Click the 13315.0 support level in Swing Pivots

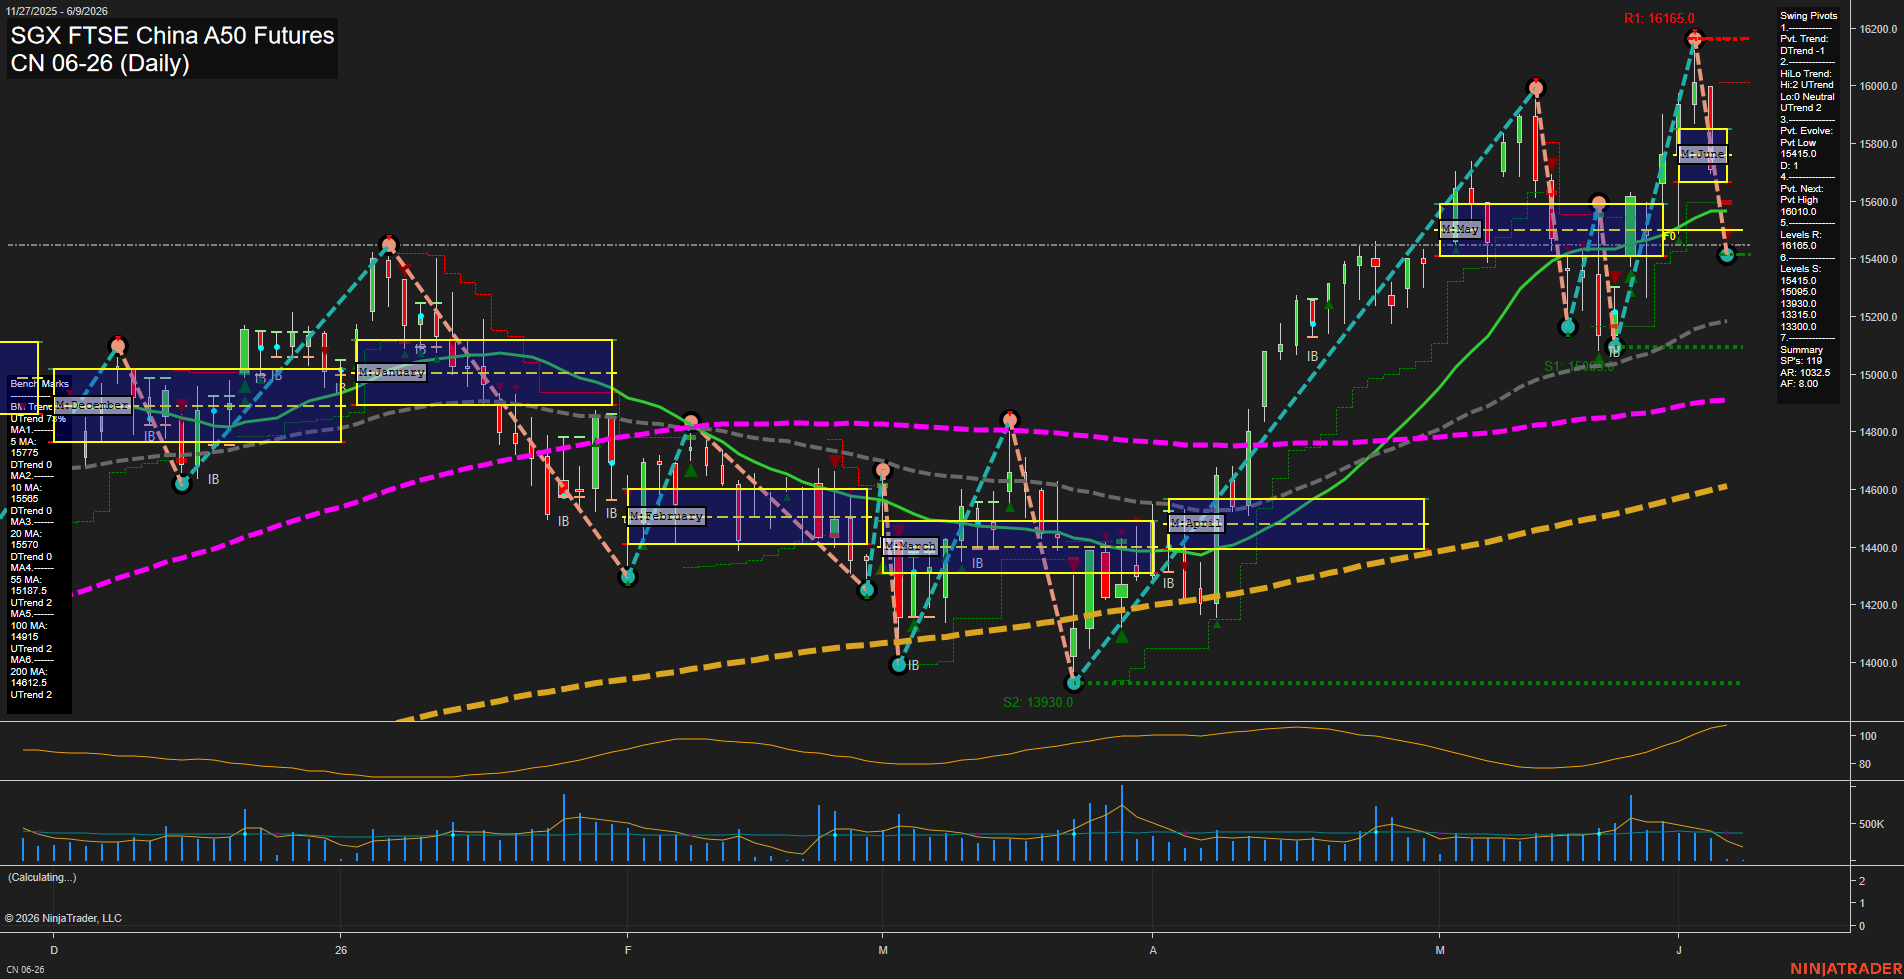[x=1798, y=315]
